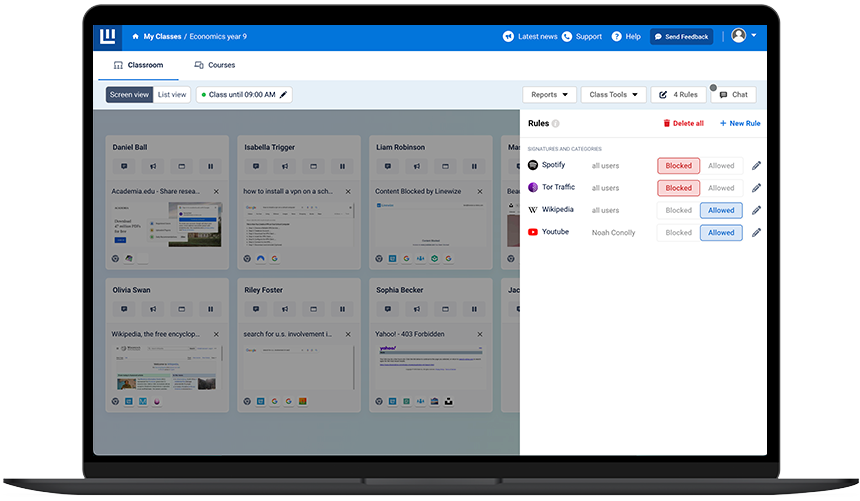
Task: Switch to List view
Action: pyautogui.click(x=172, y=95)
